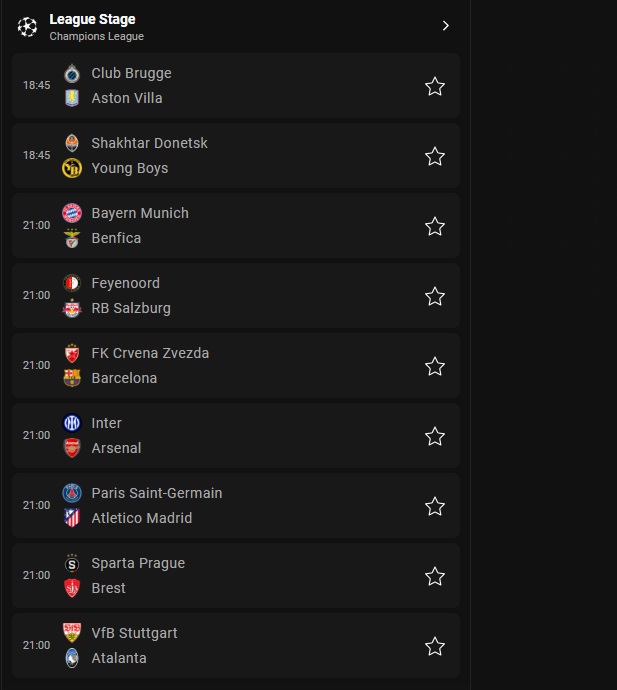Open the Sparta Prague vs Brest match row
The width and height of the screenshot is (617, 690).
coord(236,576)
